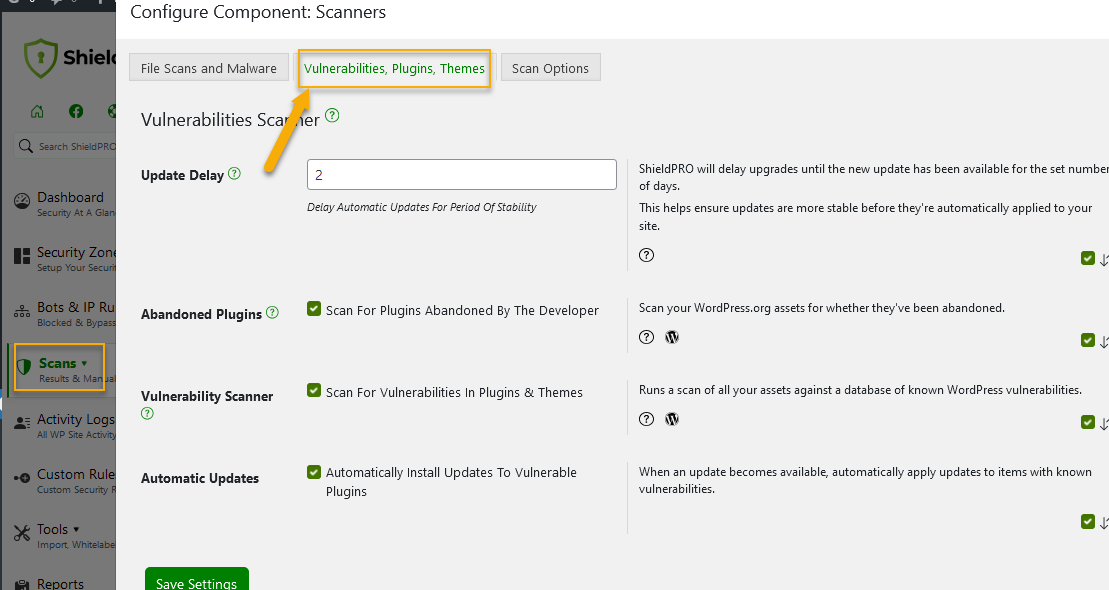Click the Custom Rules icon

pos(23,478)
